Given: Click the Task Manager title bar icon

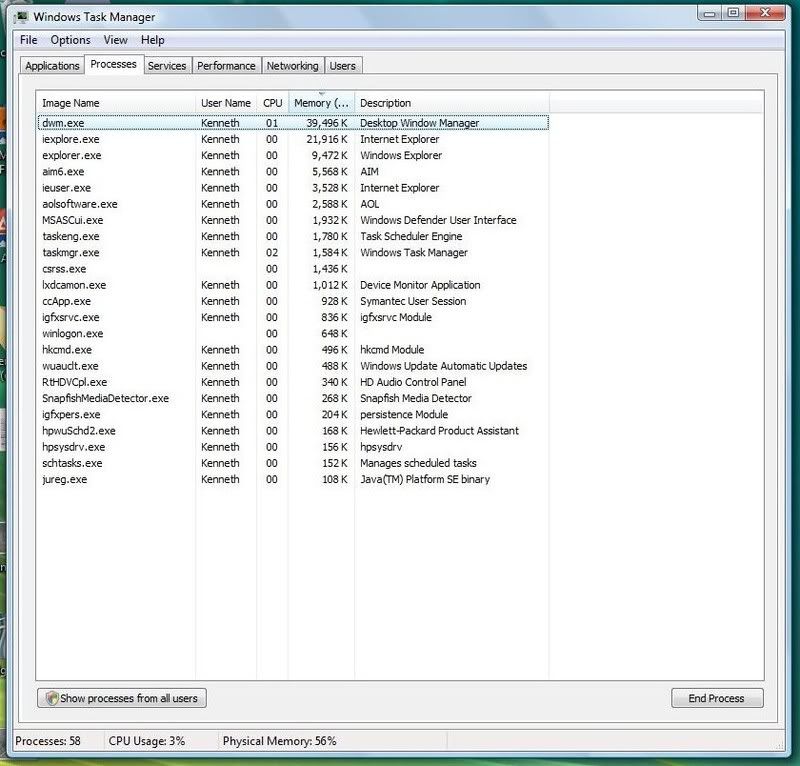Looking at the screenshot, I should coord(21,17).
